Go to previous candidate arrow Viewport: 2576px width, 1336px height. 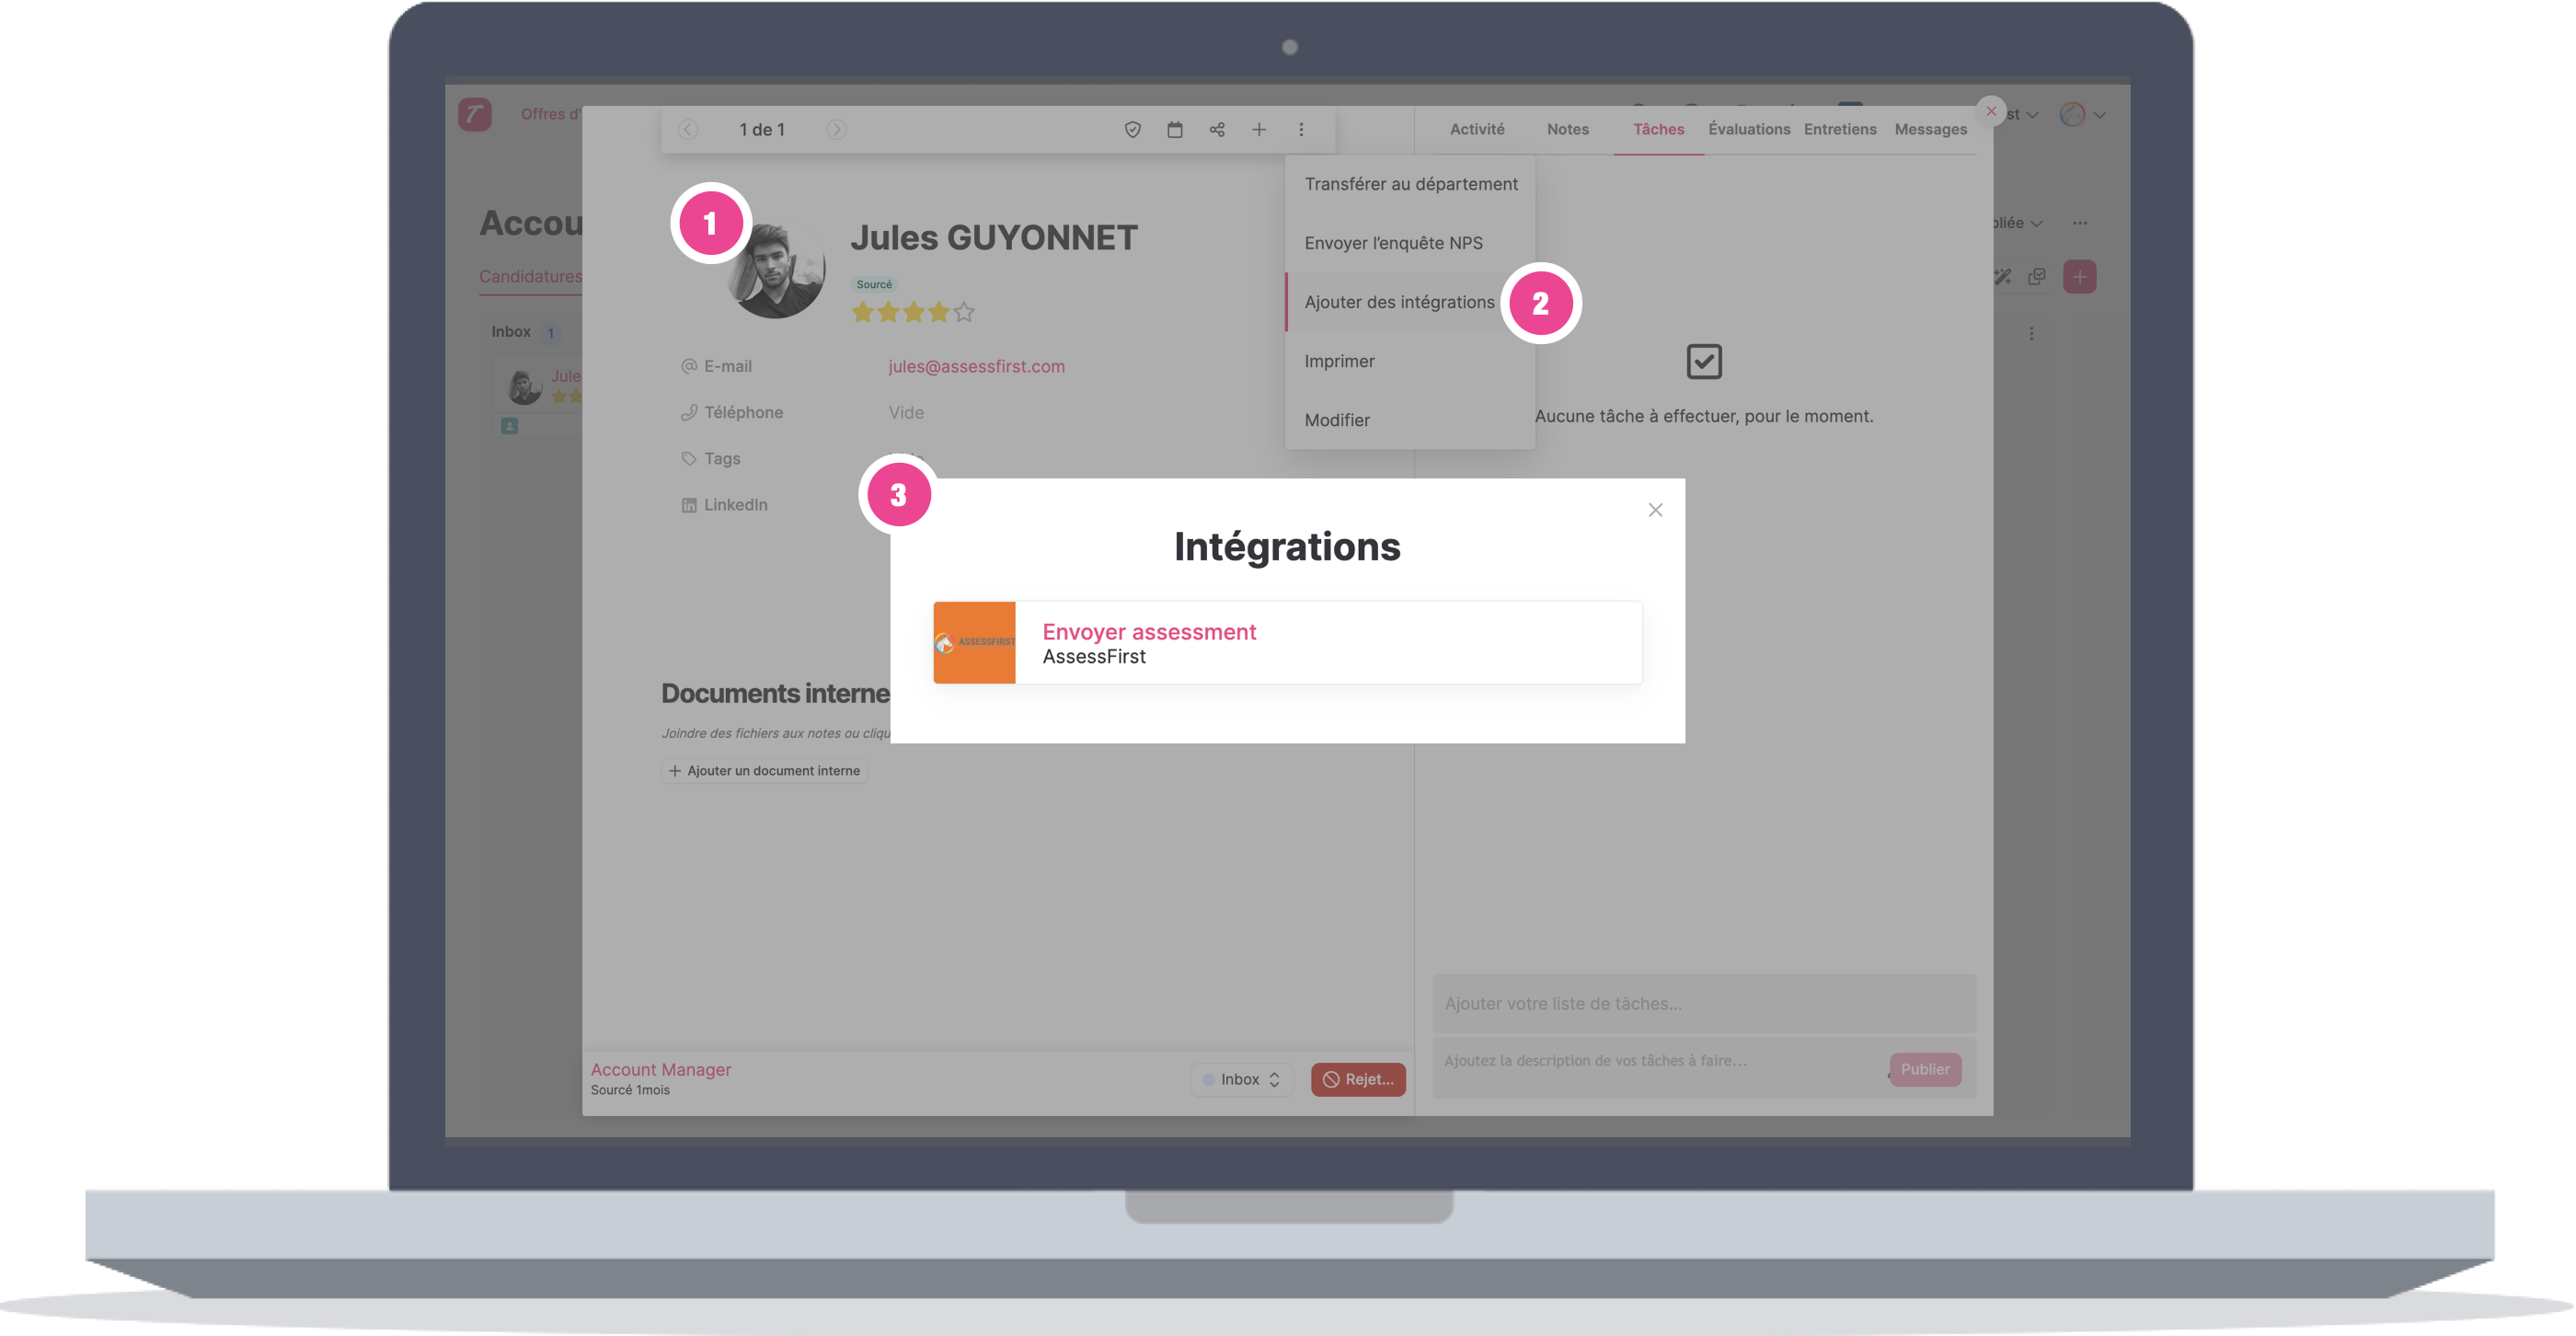(x=688, y=130)
